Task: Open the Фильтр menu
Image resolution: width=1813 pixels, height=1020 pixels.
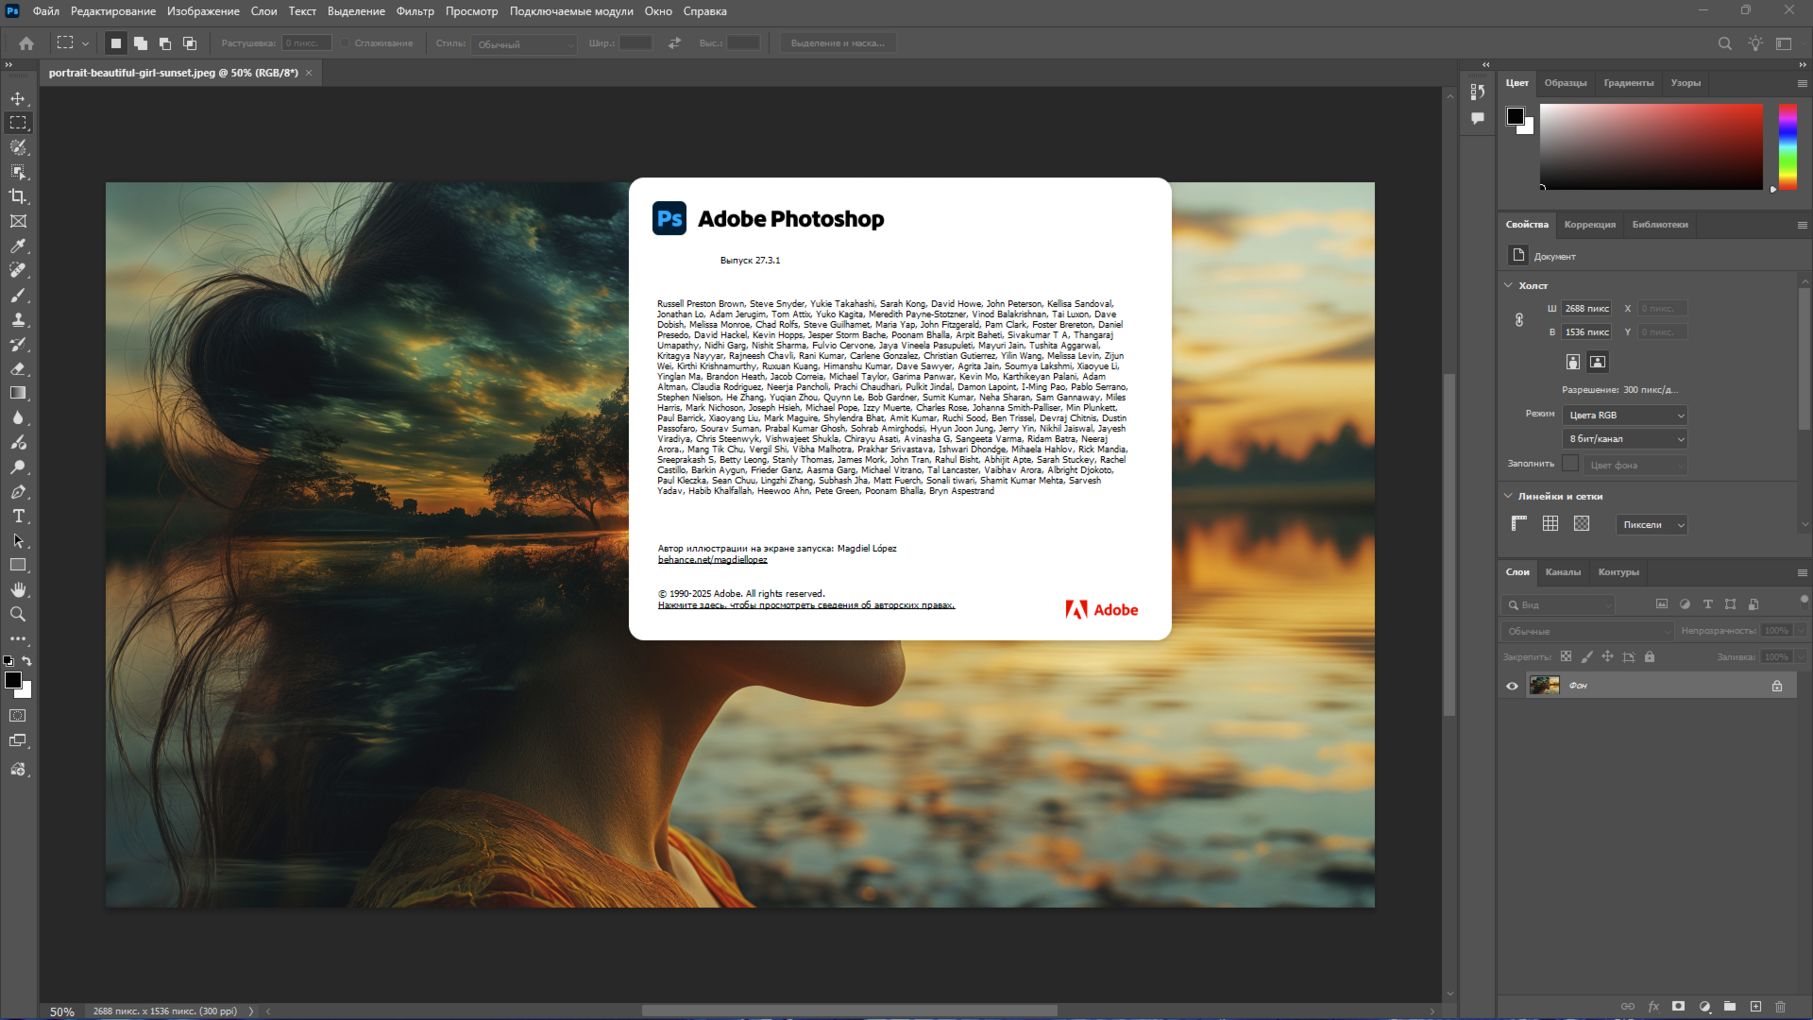Action: tap(414, 11)
